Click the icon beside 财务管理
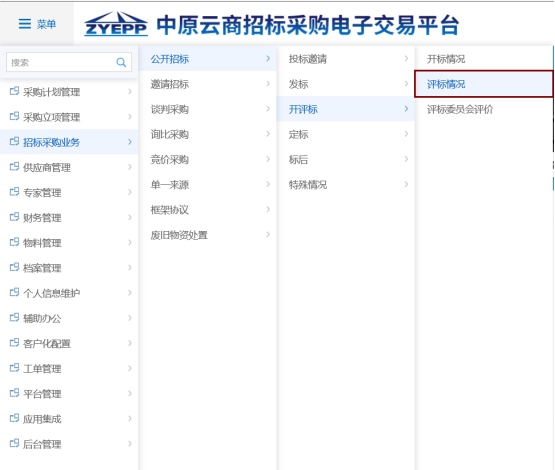Image resolution: width=555 pixels, height=470 pixels. [15, 217]
